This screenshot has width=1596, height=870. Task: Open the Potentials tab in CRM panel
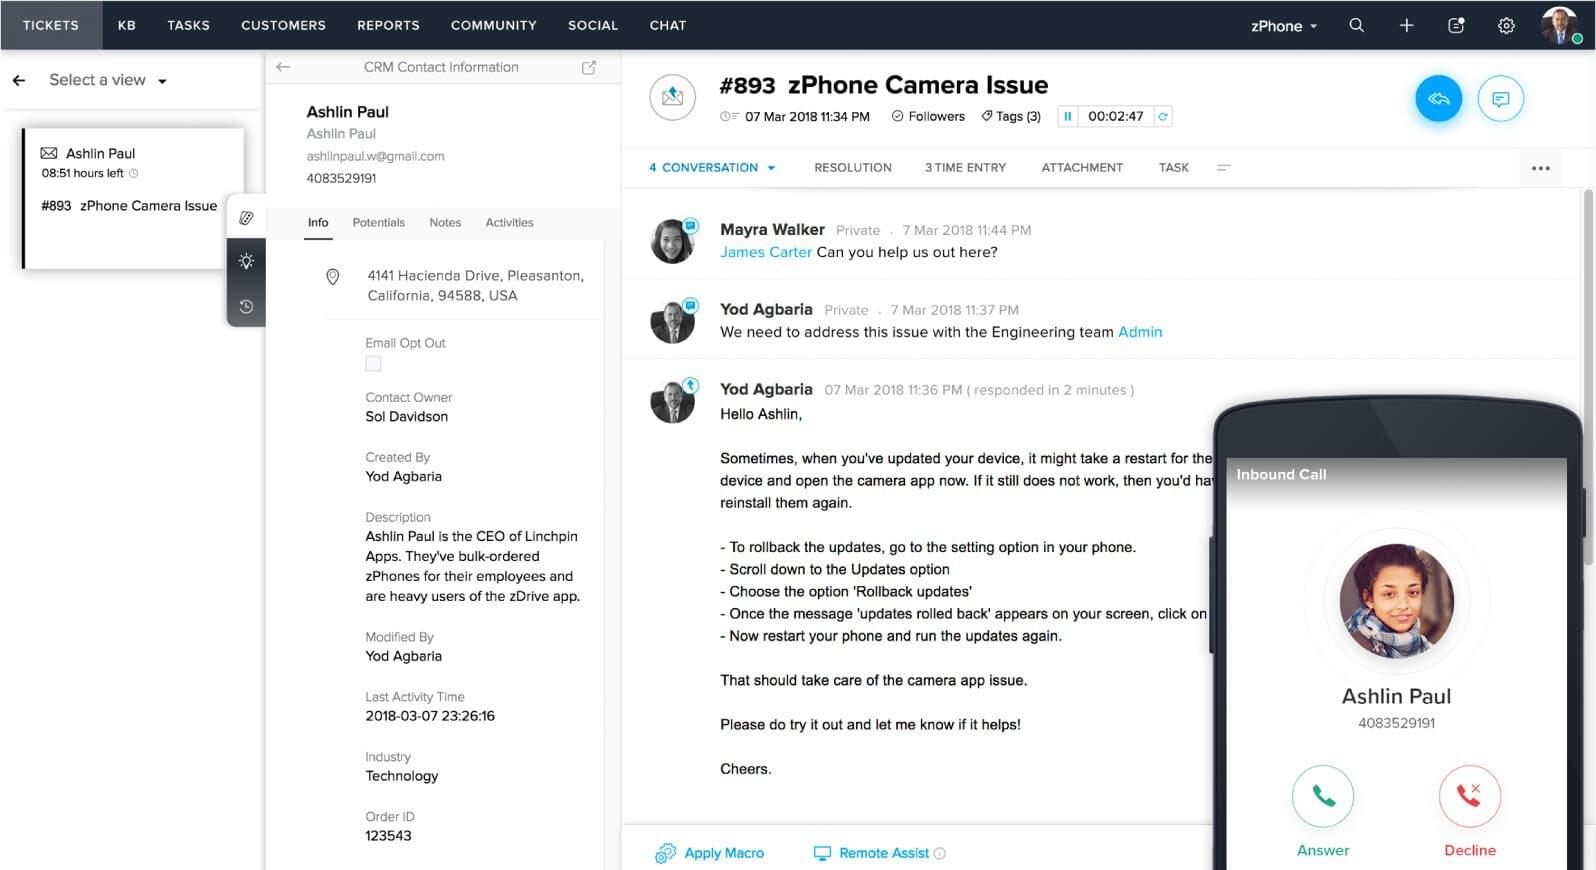pos(378,223)
